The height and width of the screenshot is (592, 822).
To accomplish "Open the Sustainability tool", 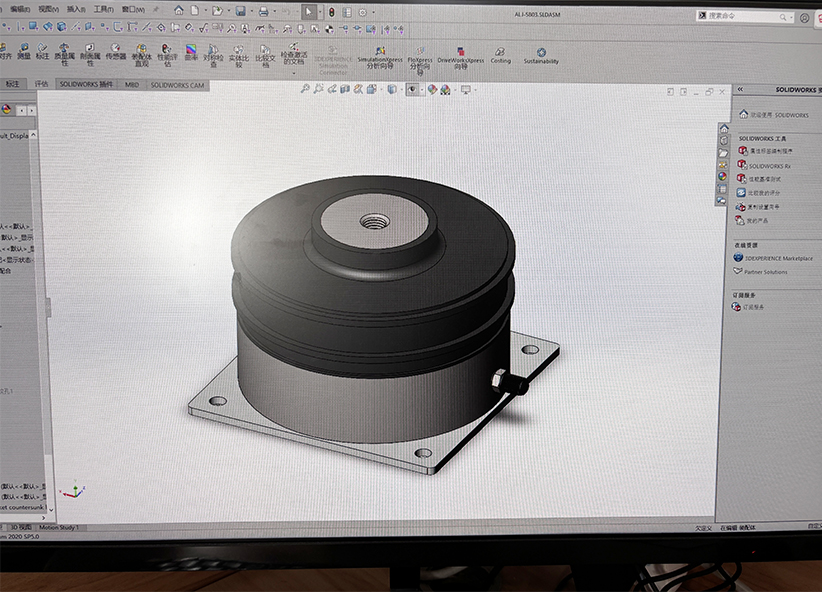I will point(541,56).
